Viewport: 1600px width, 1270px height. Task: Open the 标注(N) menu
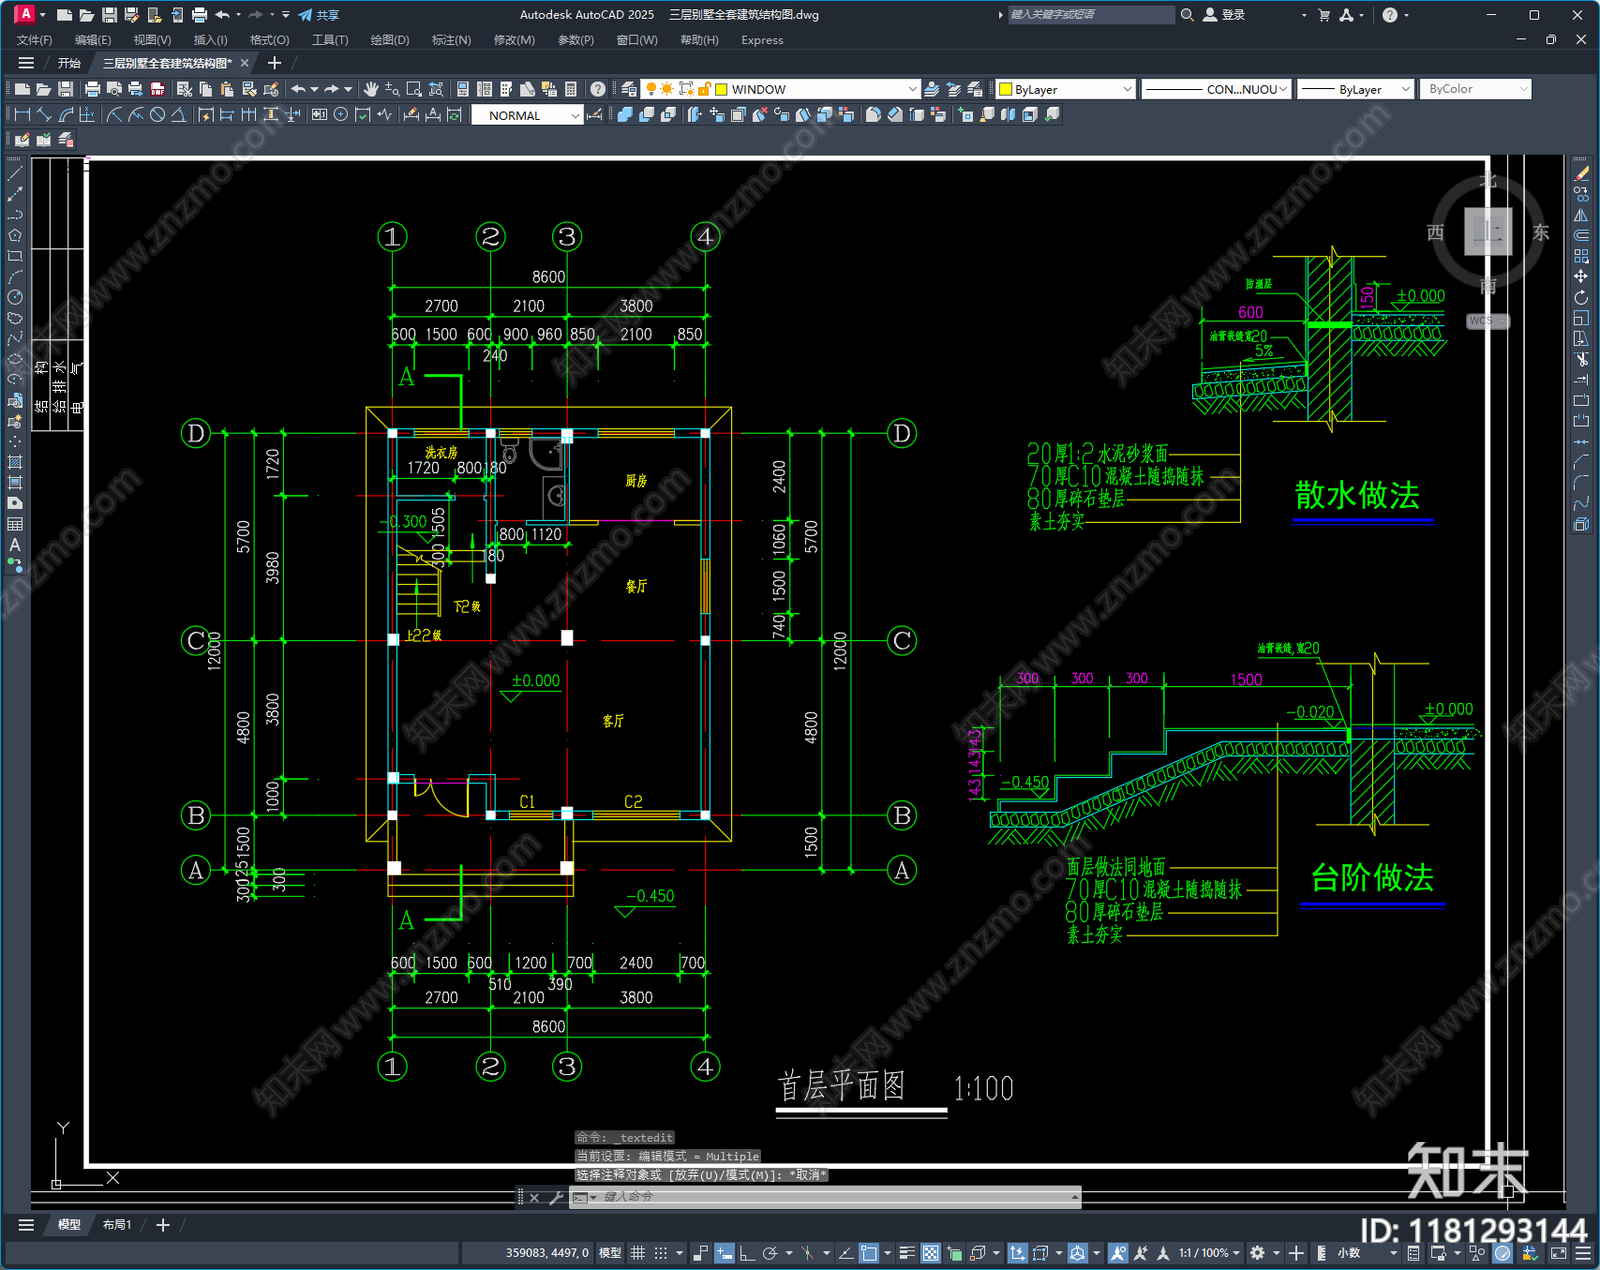(x=451, y=40)
